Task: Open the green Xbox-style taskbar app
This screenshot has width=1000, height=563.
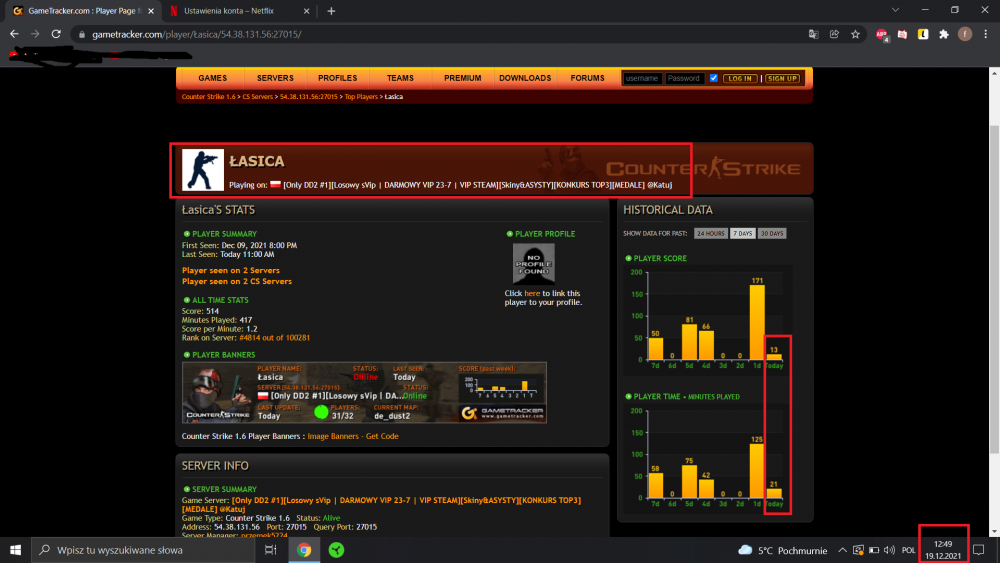Action: 336,550
